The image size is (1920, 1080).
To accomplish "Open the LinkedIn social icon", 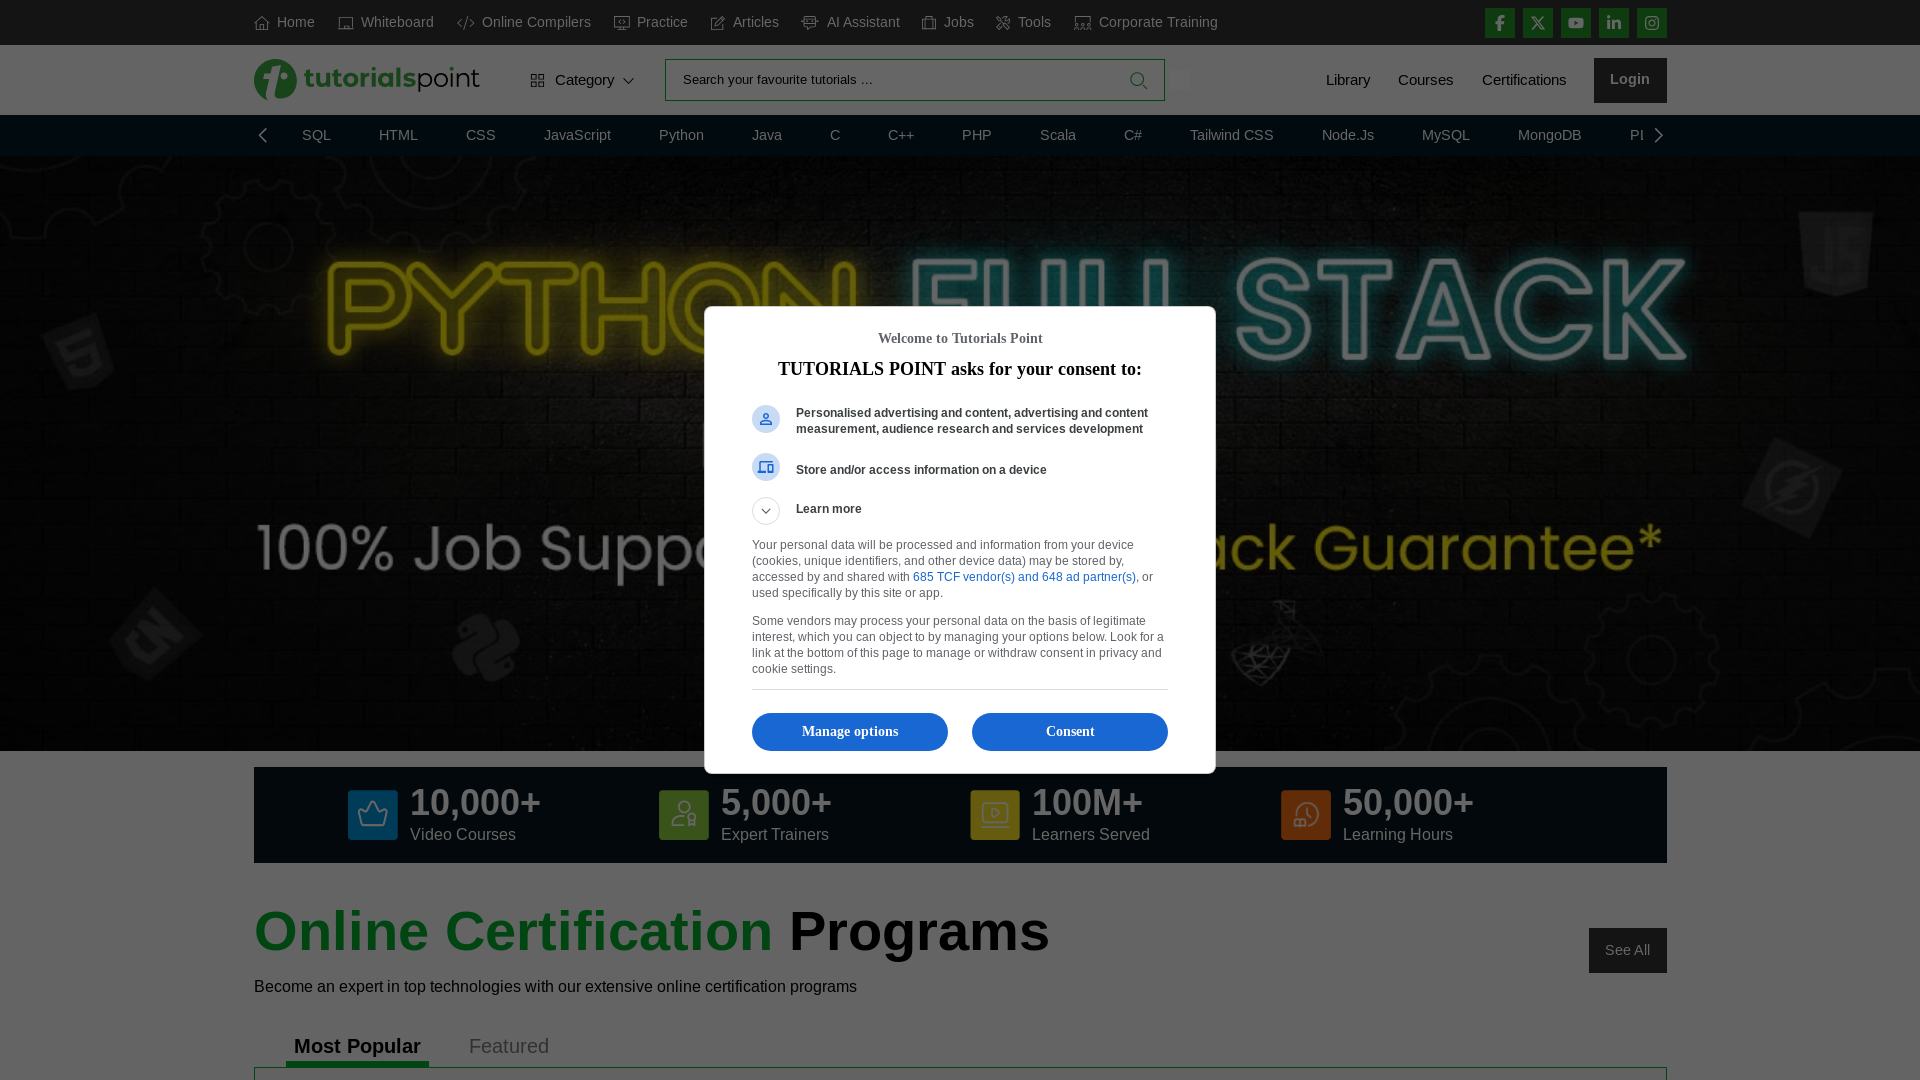I will click(x=1614, y=23).
